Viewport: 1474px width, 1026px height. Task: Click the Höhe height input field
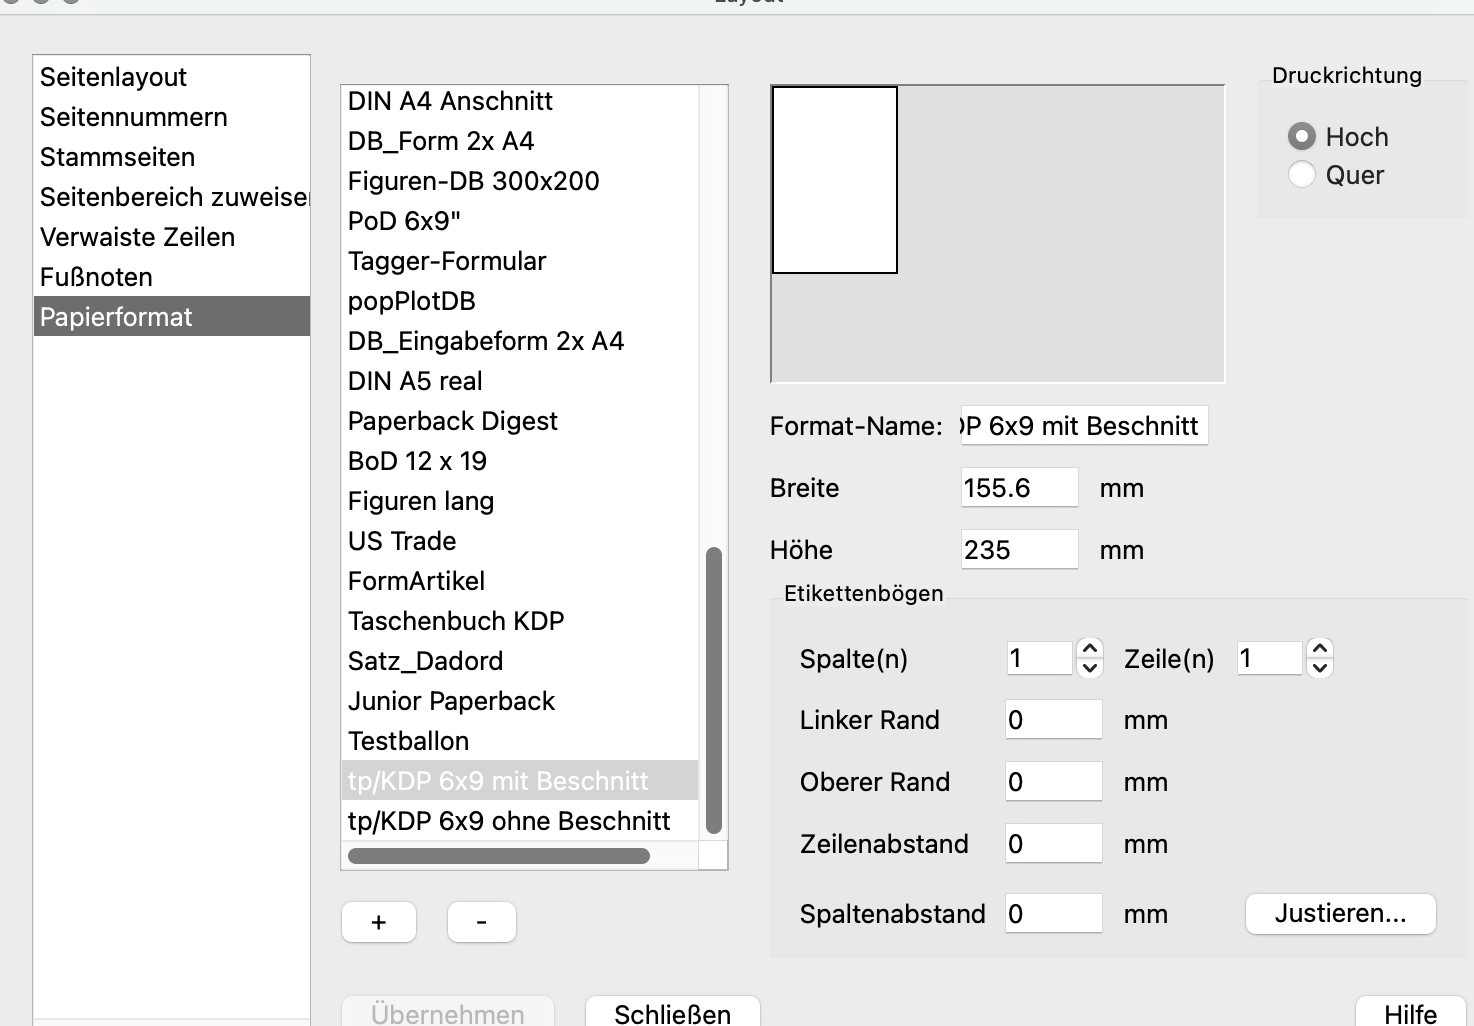[1019, 550]
